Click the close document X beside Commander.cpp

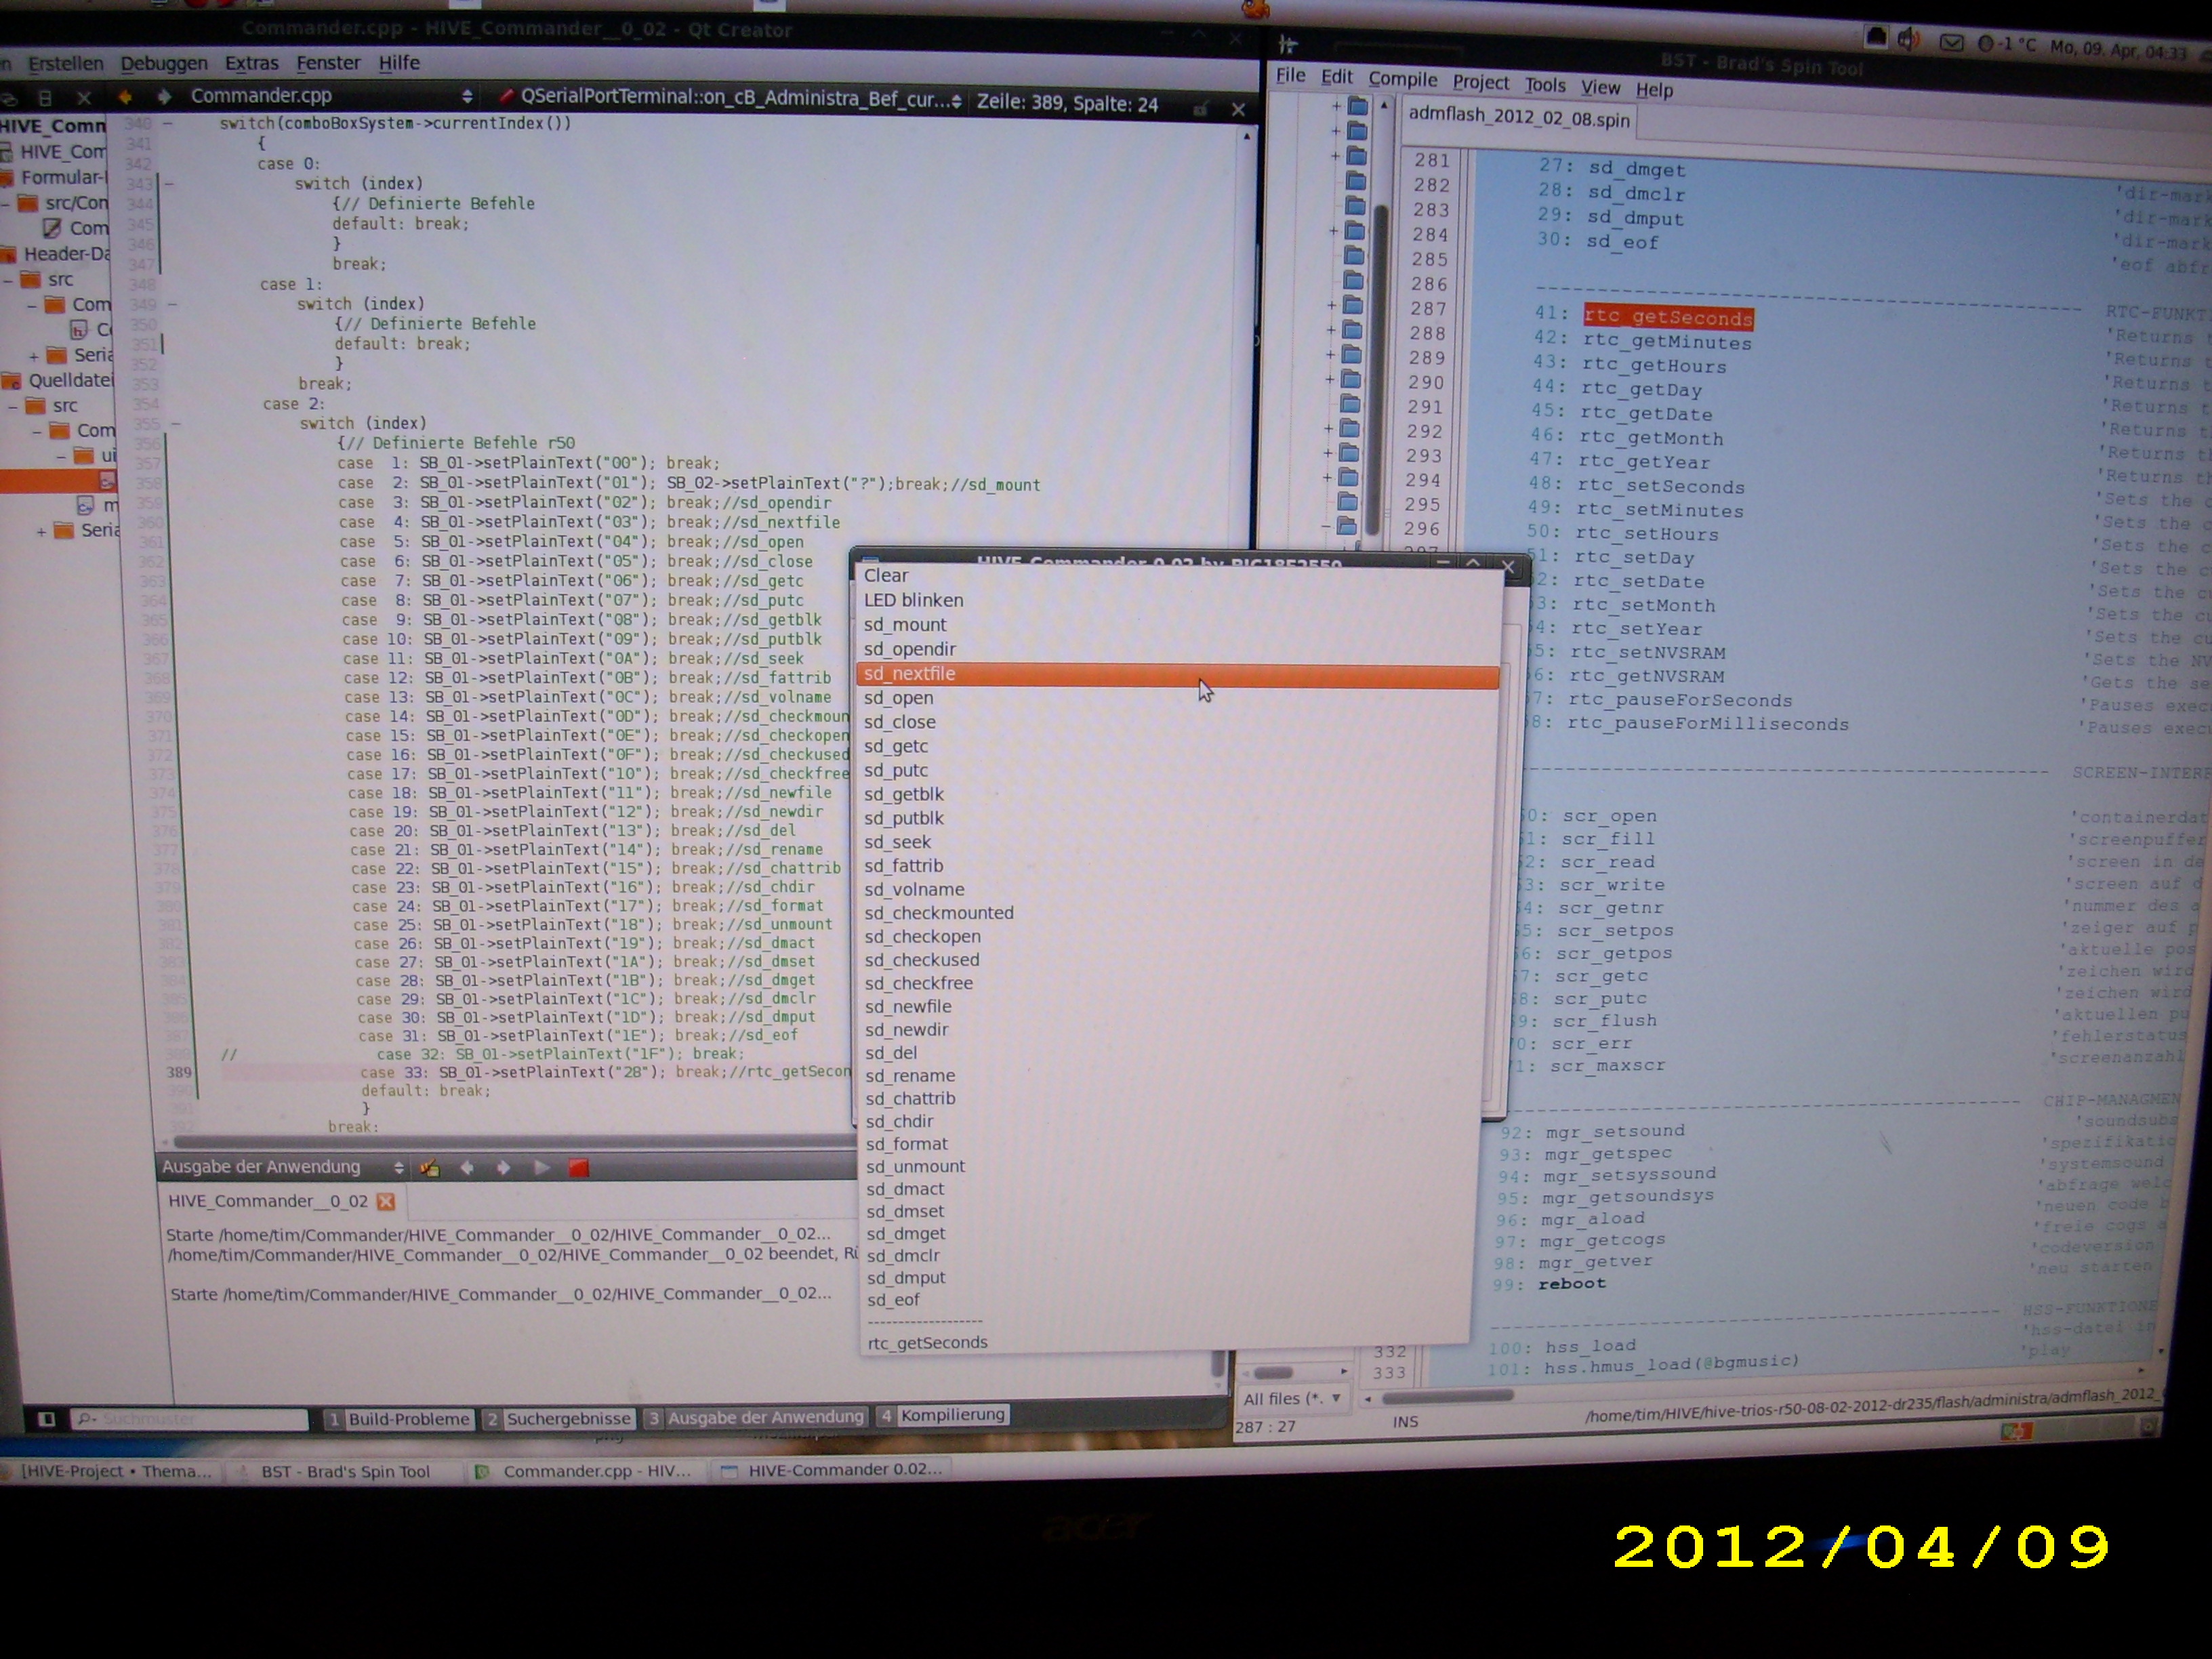1238,109
